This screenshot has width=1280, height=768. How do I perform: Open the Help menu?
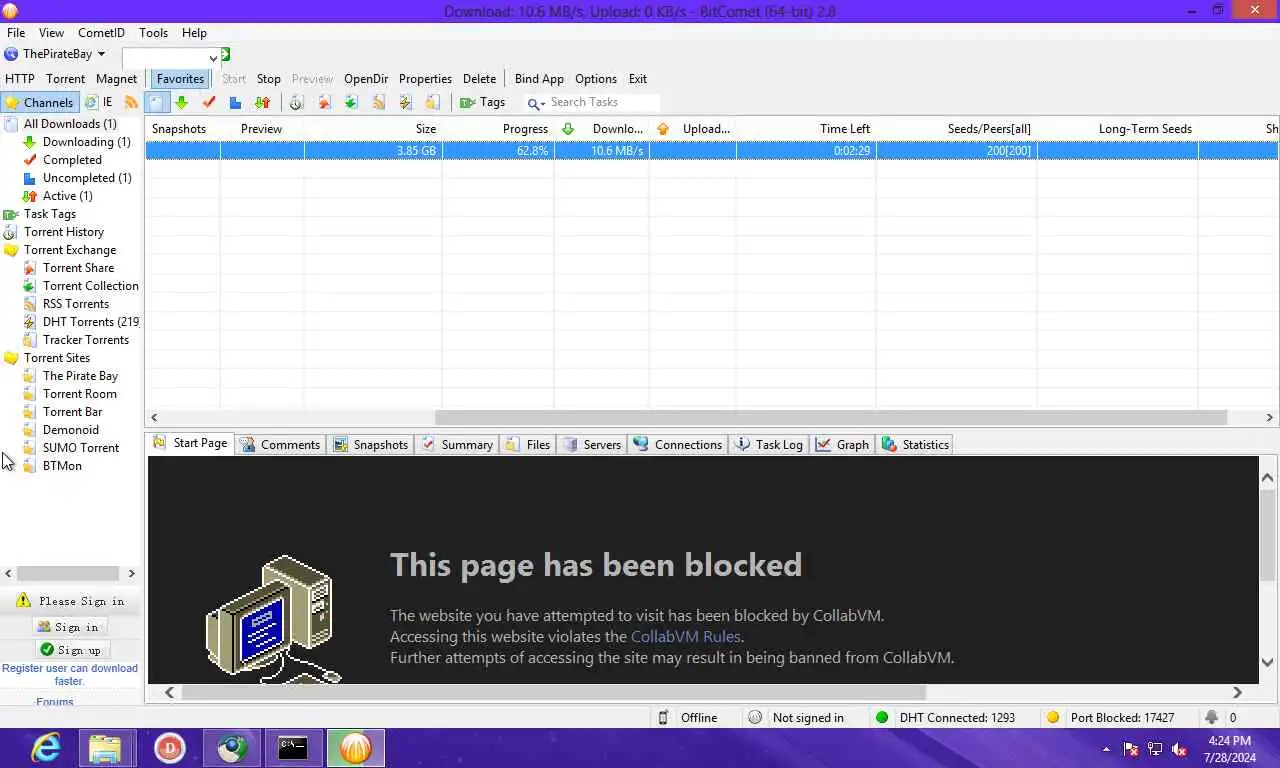point(194,33)
